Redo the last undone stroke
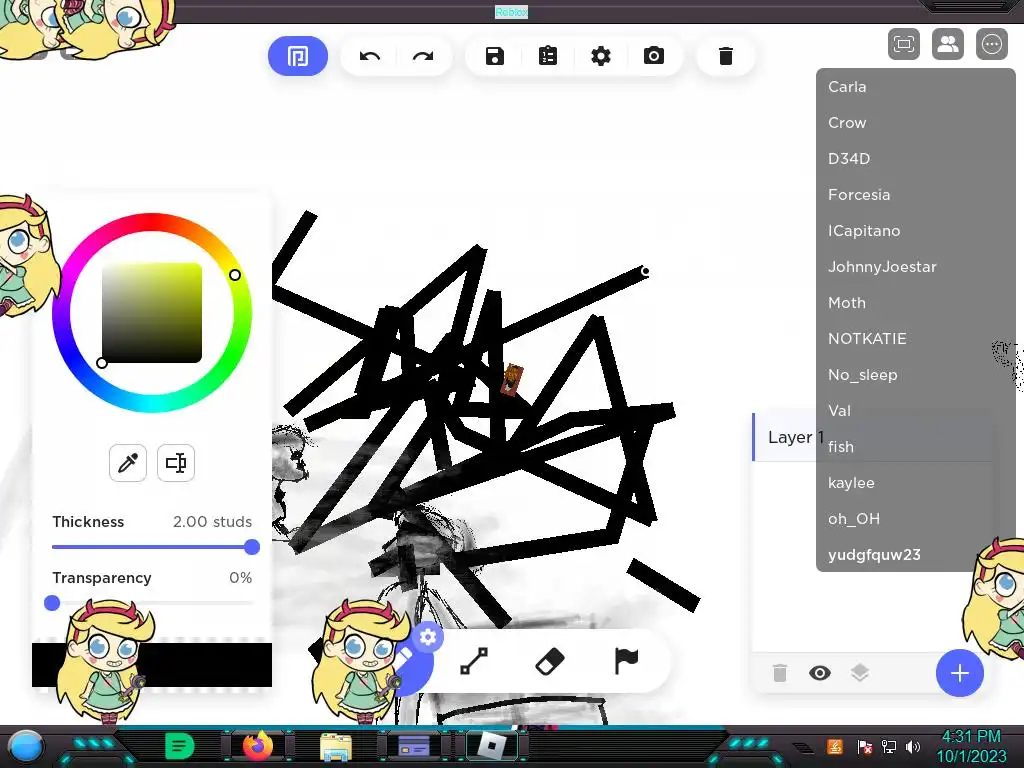 [423, 56]
